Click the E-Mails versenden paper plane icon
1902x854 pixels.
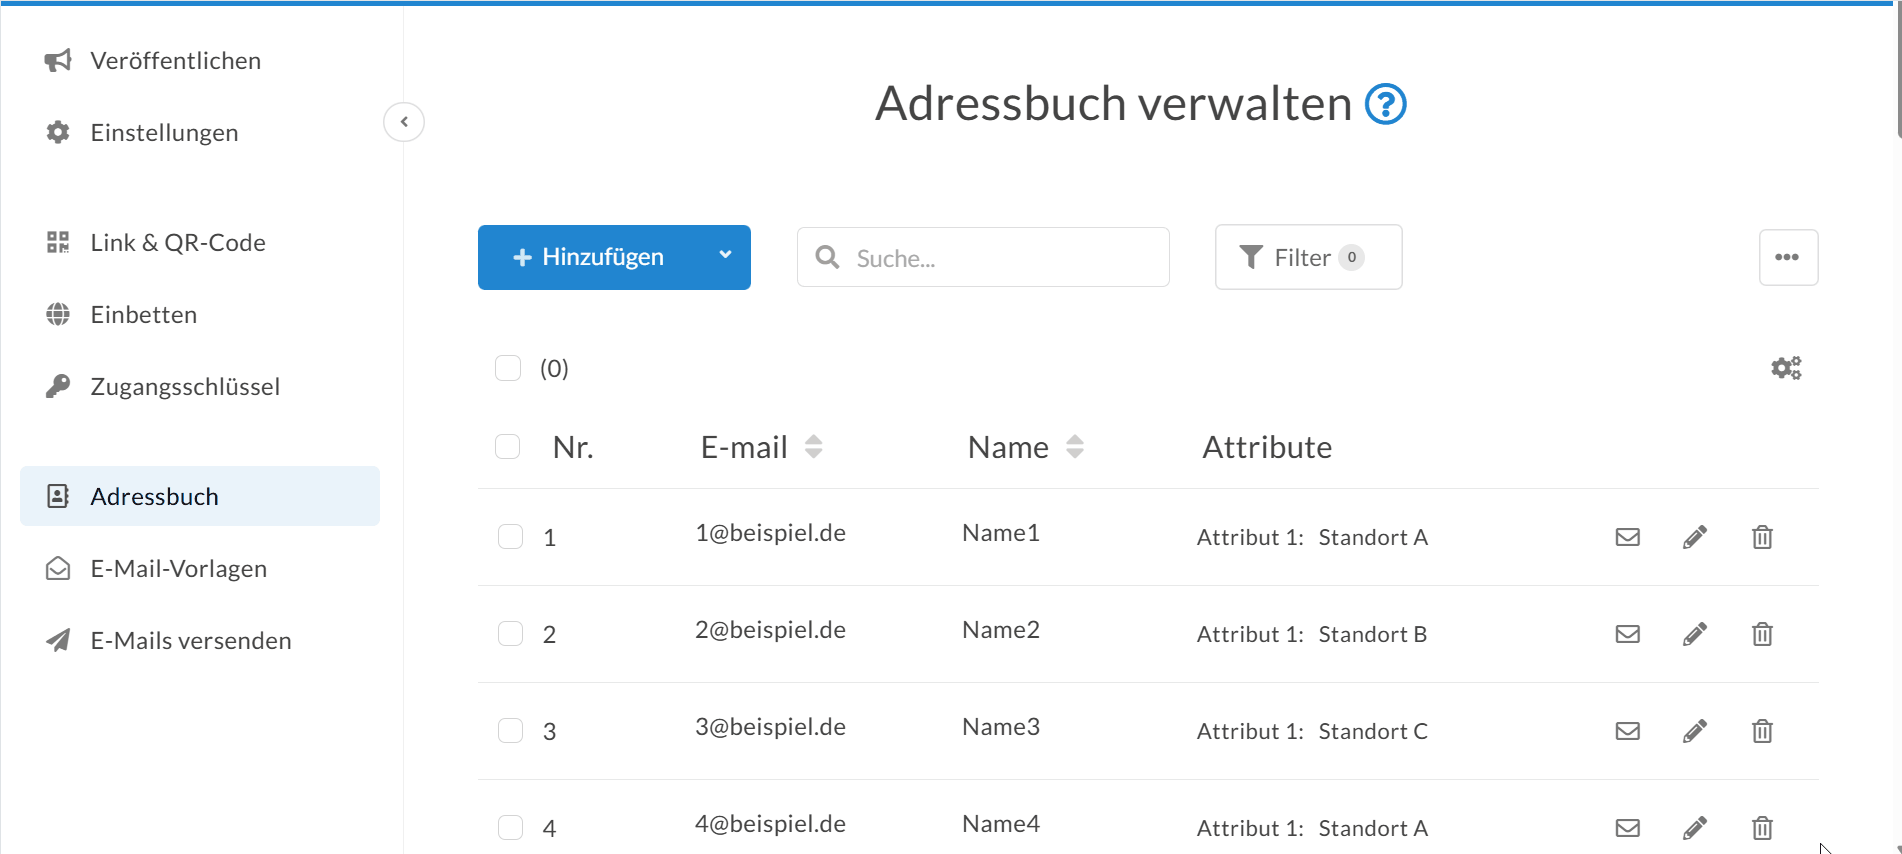(58, 640)
